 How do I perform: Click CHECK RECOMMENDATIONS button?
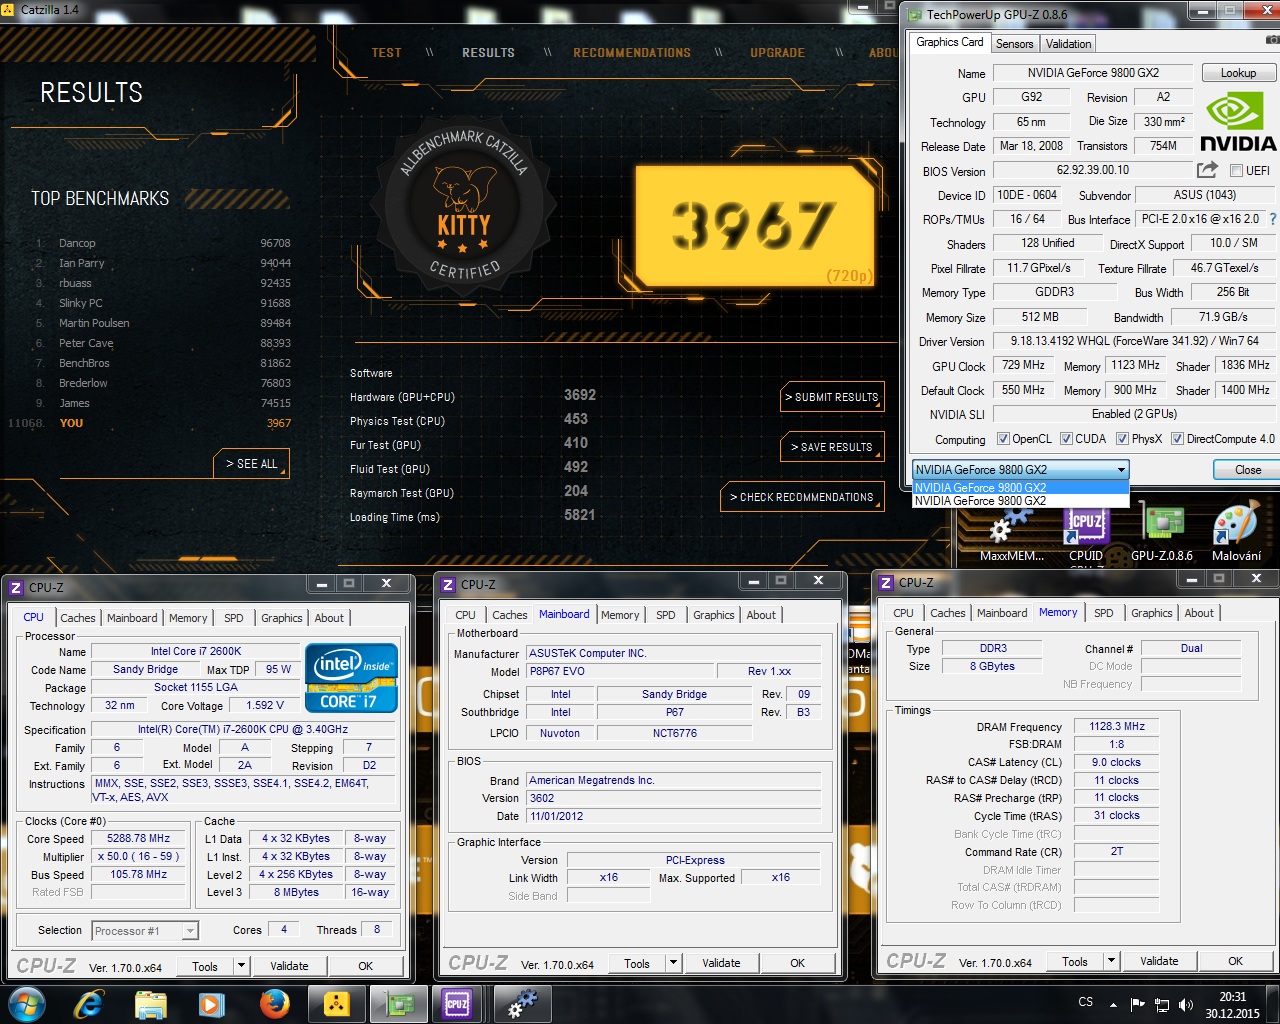(802, 497)
